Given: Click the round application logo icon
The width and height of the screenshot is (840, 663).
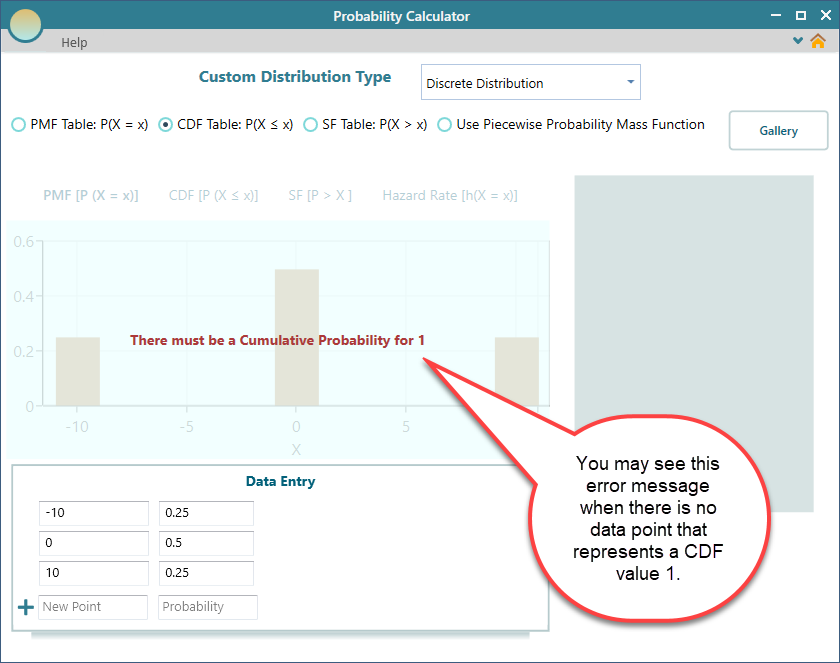Looking at the screenshot, I should click(25, 24).
